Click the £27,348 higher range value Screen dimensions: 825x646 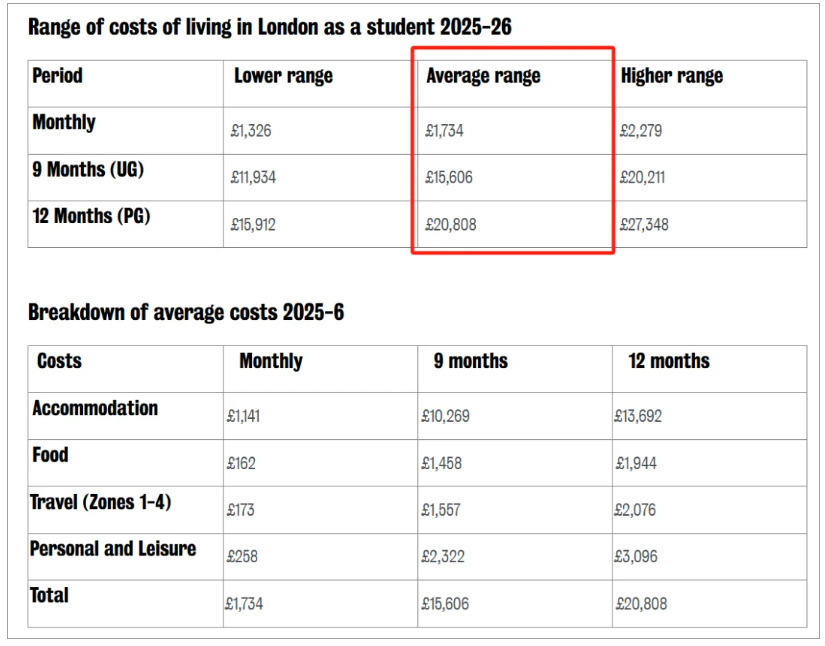[x=643, y=225]
